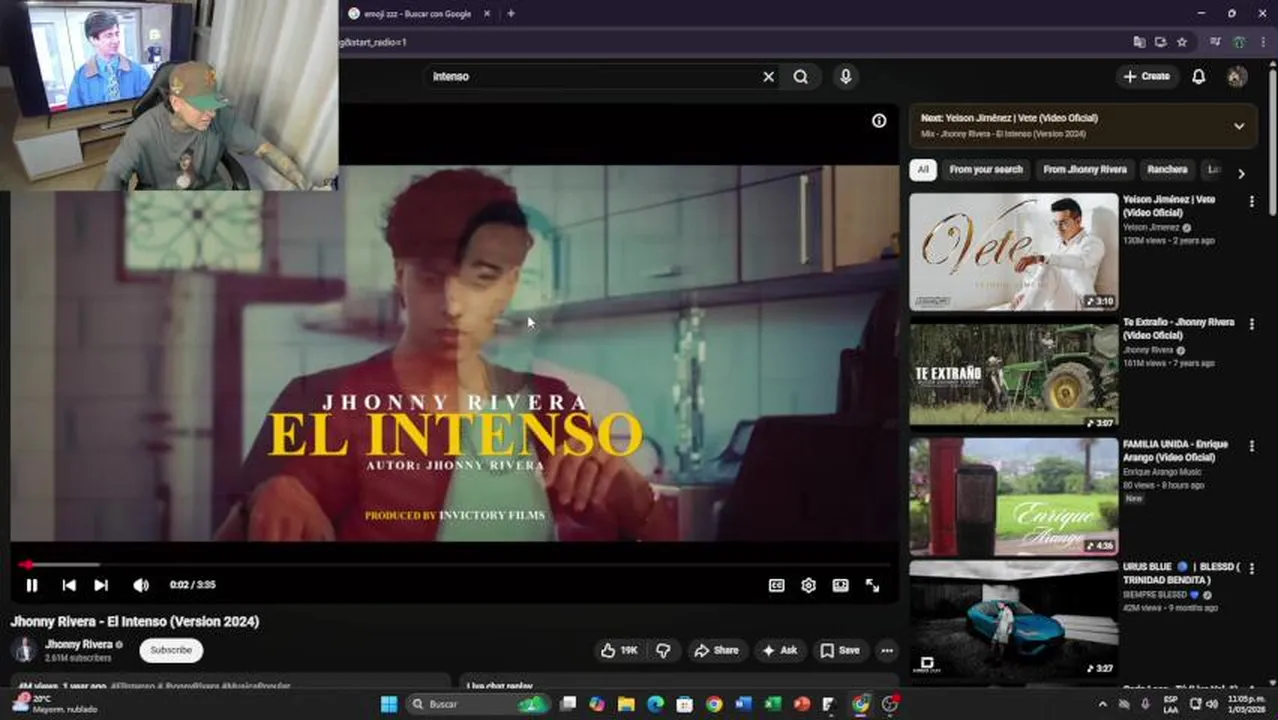Viewport: 1278px width, 720px height.
Task: Open a new browser tab
Action: 511,13
